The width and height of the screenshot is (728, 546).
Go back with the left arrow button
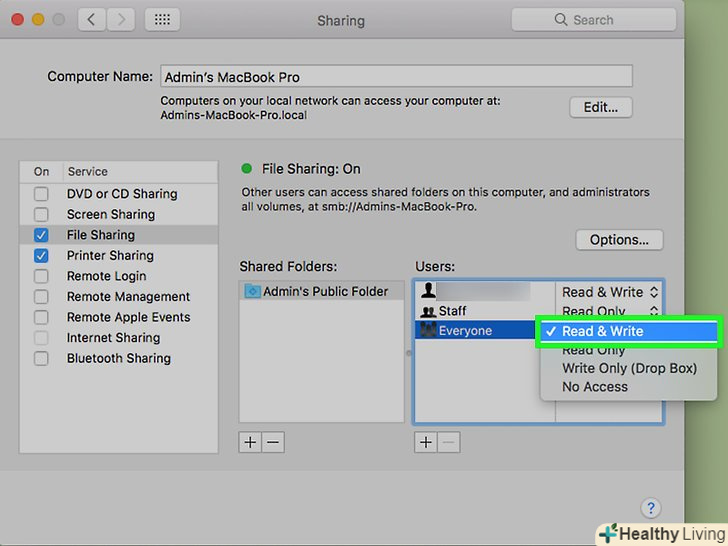pyautogui.click(x=92, y=20)
